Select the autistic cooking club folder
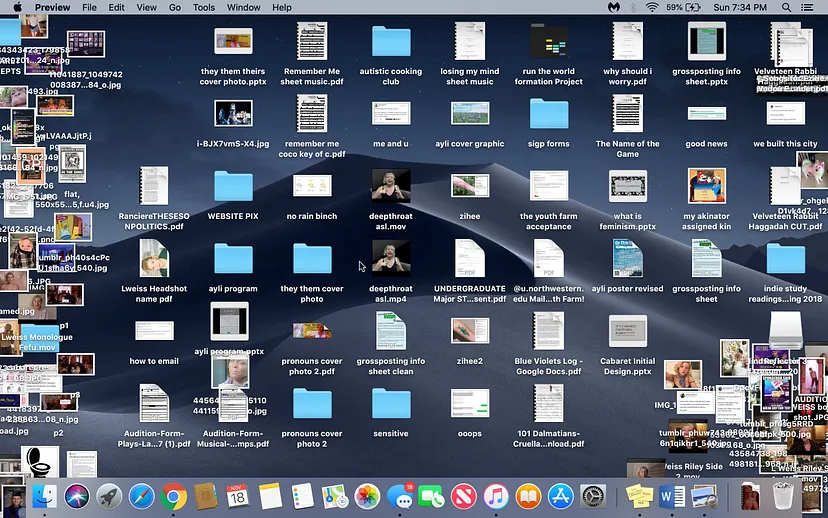This screenshot has height=518, width=828. 391,42
